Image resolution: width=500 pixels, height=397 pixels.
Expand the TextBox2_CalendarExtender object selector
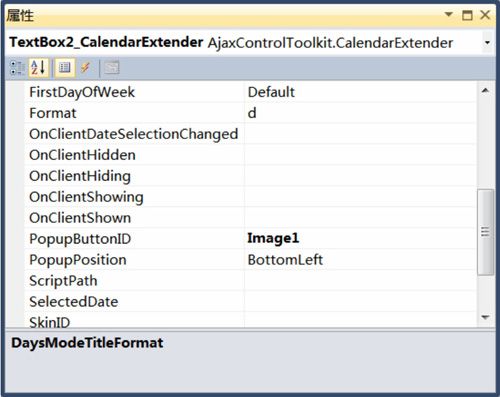(487, 43)
